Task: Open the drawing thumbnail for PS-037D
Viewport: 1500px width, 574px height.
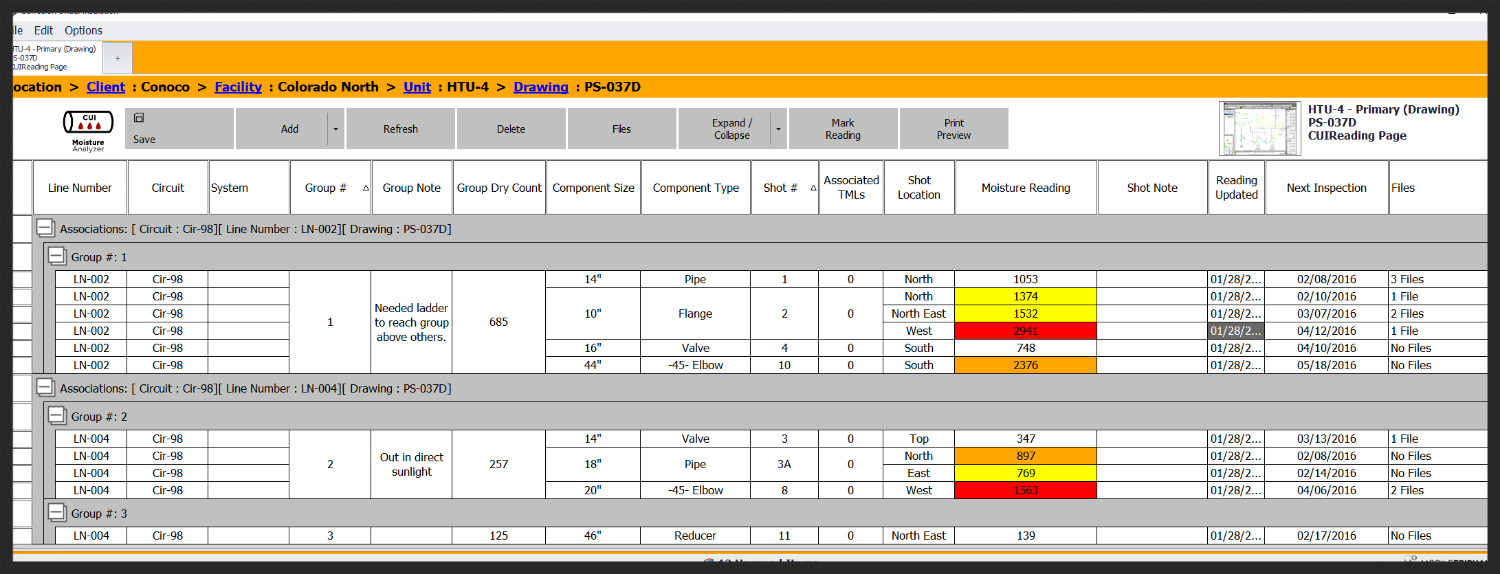Action: tap(1260, 129)
